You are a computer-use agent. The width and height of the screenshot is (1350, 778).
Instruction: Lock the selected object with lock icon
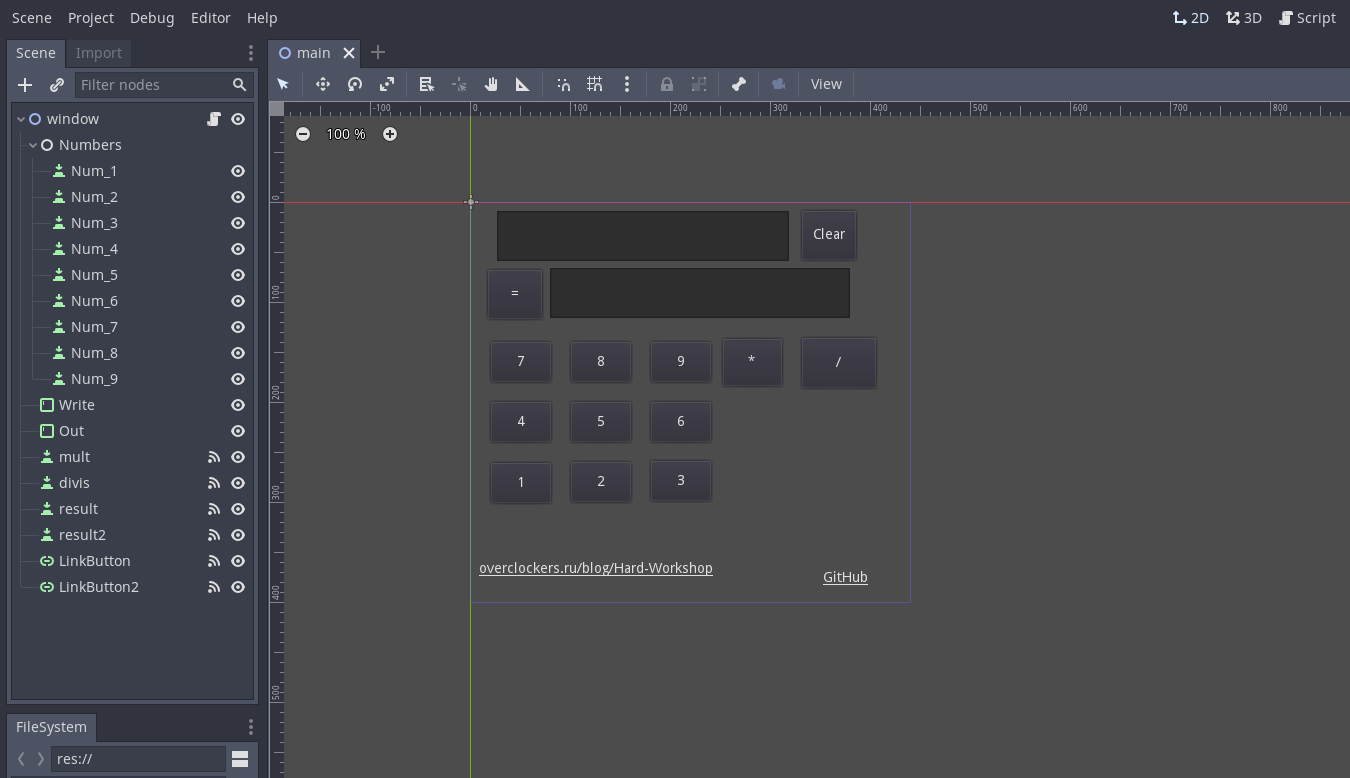(667, 84)
